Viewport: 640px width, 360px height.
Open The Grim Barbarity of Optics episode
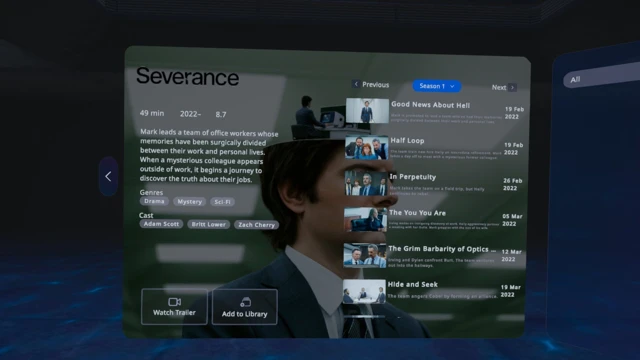pyautogui.click(x=434, y=255)
